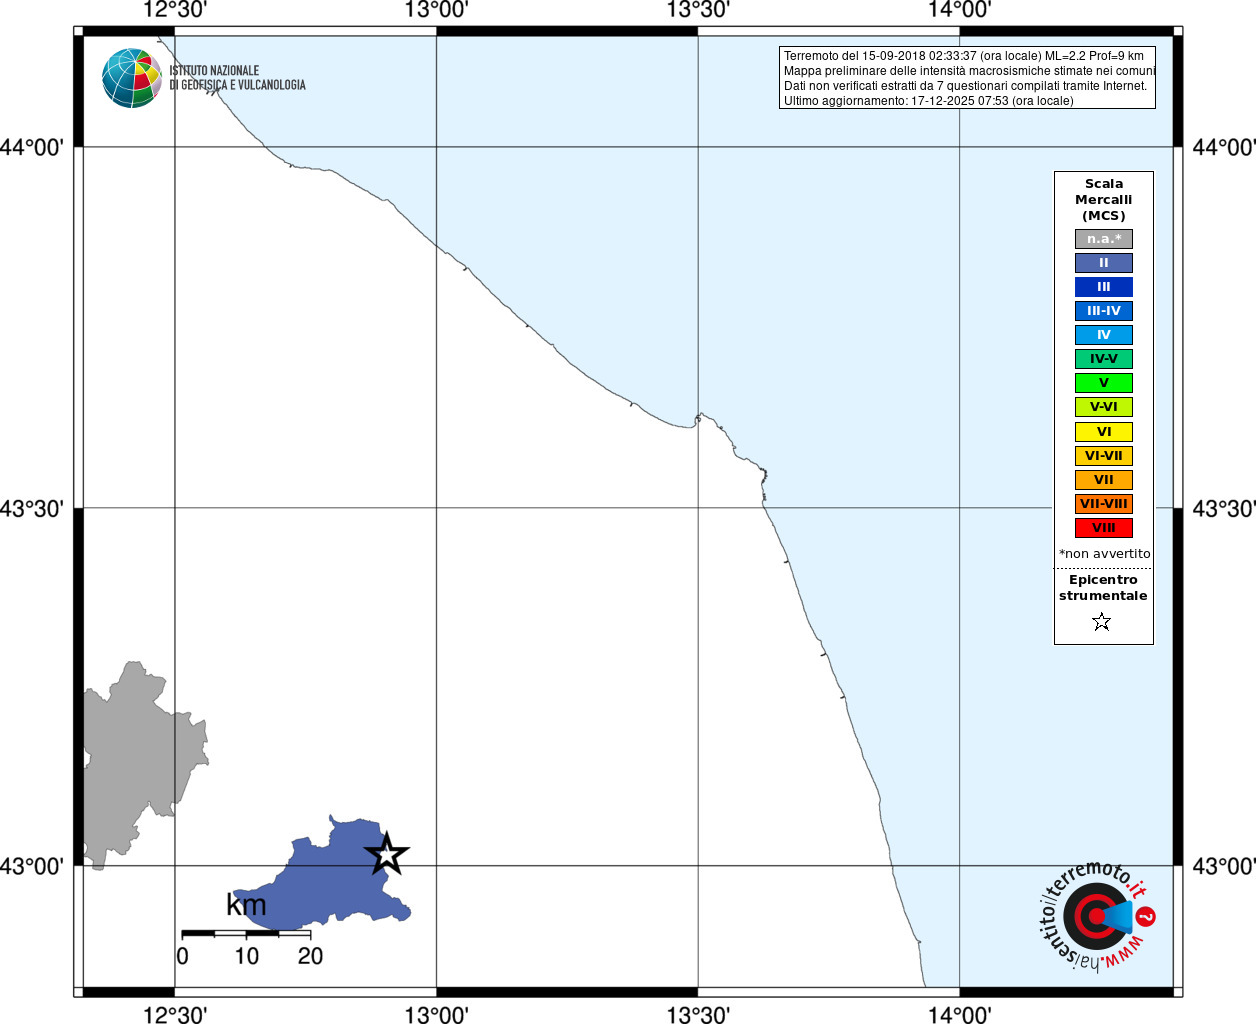The width and height of the screenshot is (1256, 1024).
Task: Click the '*non avvertito' legend note
Action: [1105, 554]
